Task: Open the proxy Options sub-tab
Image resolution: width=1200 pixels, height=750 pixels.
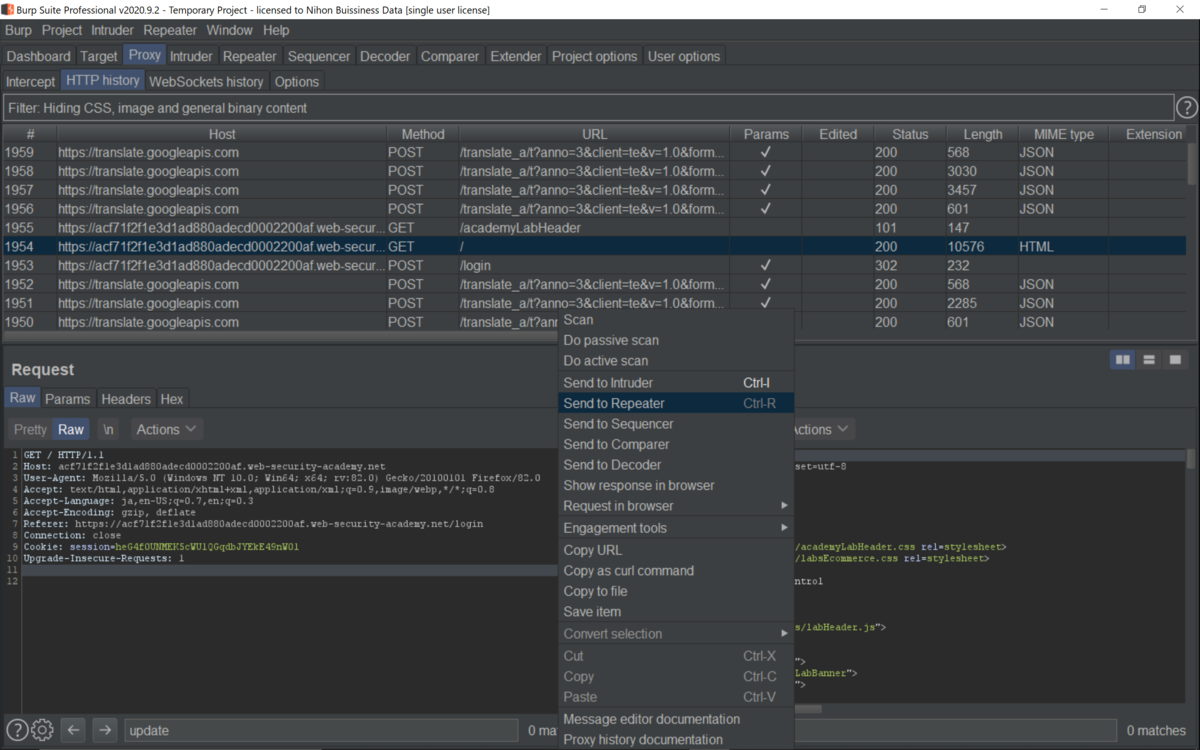Action: tap(297, 81)
